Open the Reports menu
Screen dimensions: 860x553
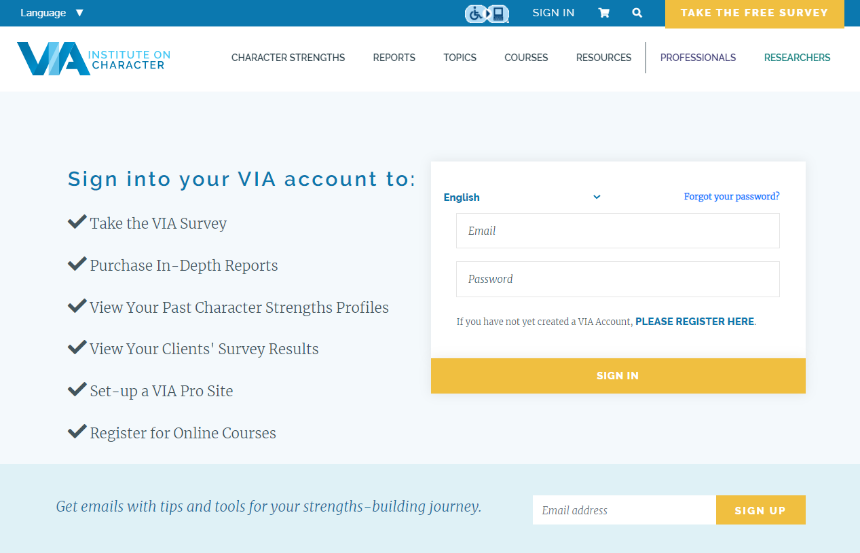[x=394, y=58]
